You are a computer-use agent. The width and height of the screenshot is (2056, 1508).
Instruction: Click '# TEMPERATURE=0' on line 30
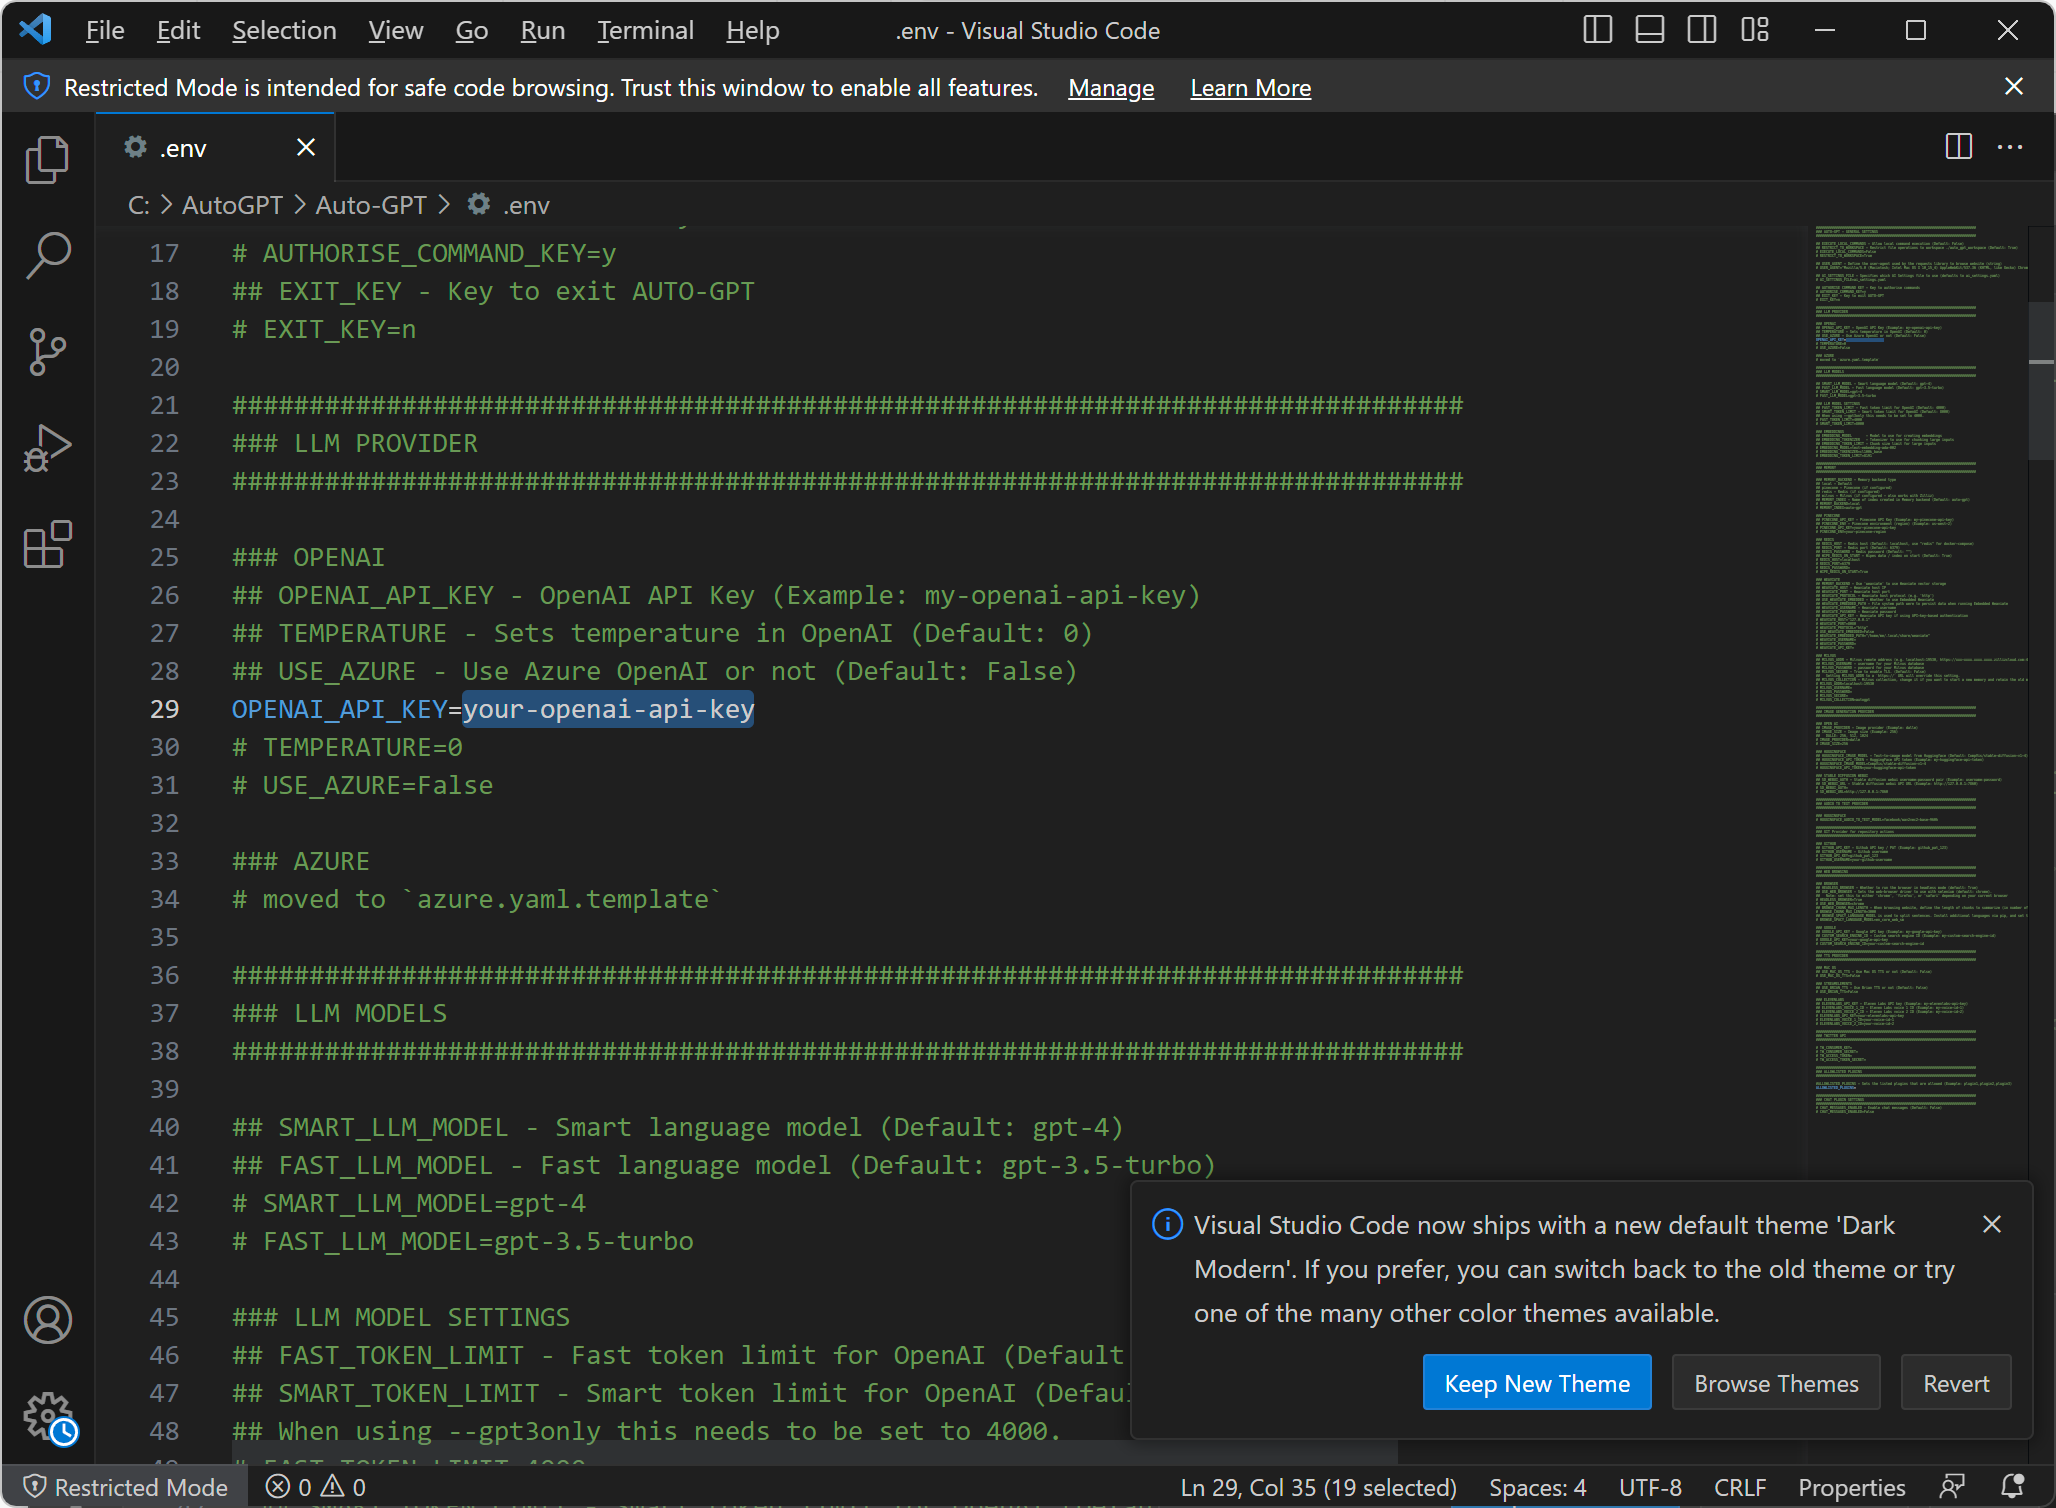[347, 747]
